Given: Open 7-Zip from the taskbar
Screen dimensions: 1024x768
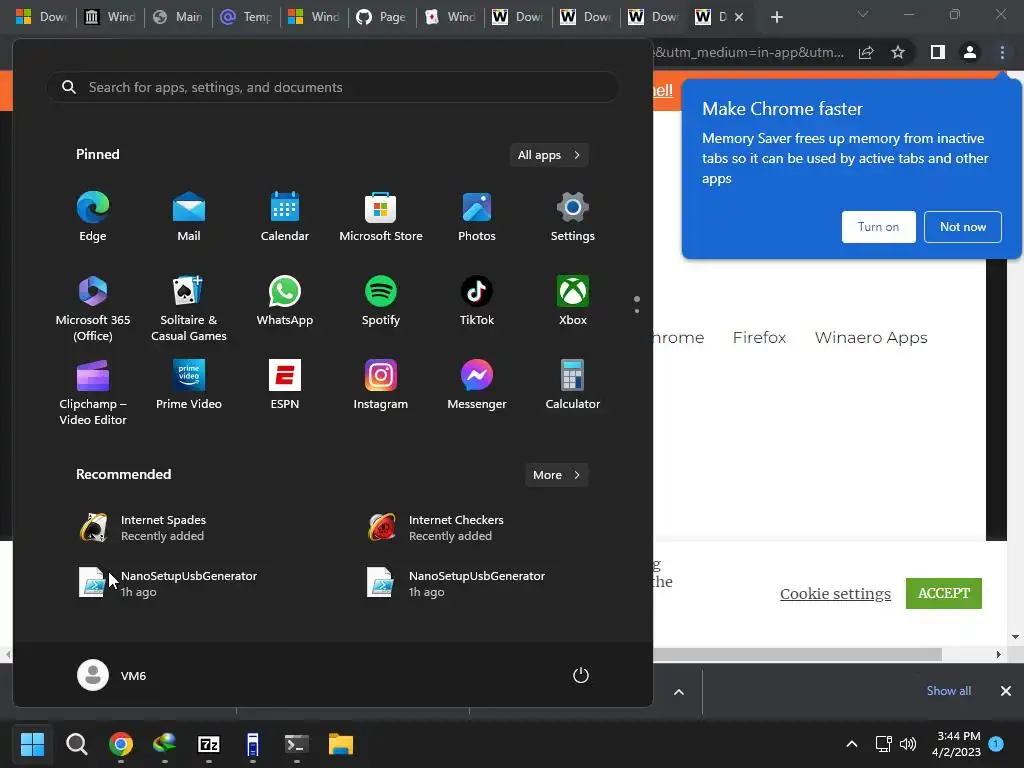Looking at the screenshot, I should pos(208,744).
